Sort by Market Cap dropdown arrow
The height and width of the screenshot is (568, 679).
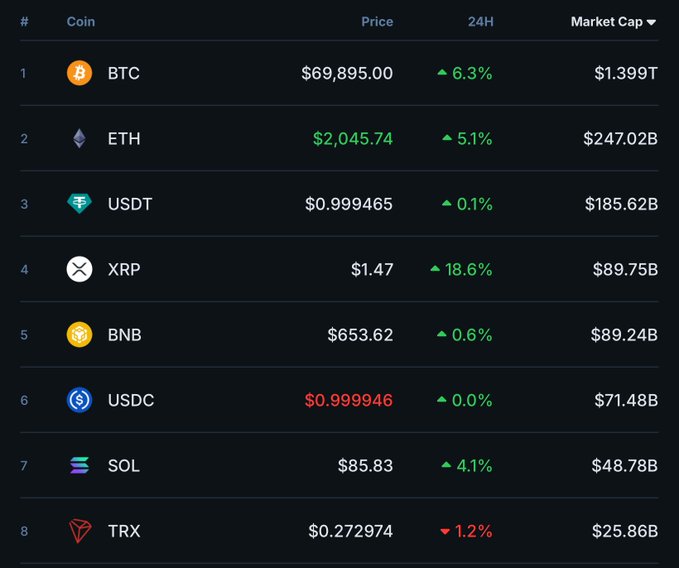click(x=652, y=22)
